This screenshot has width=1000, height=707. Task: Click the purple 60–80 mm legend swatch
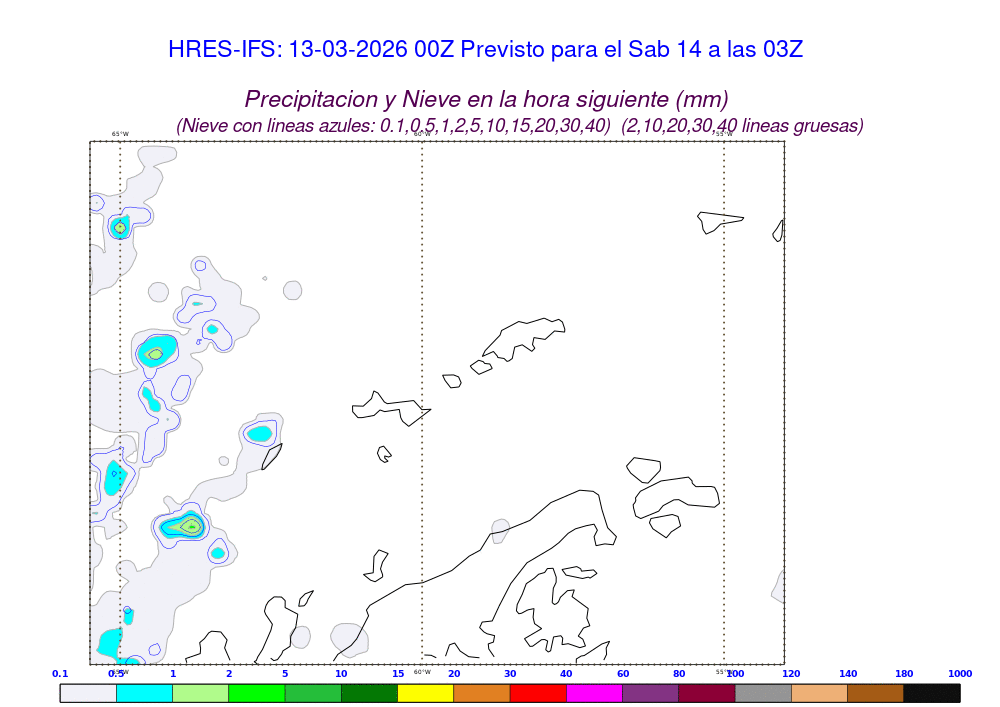650,692
